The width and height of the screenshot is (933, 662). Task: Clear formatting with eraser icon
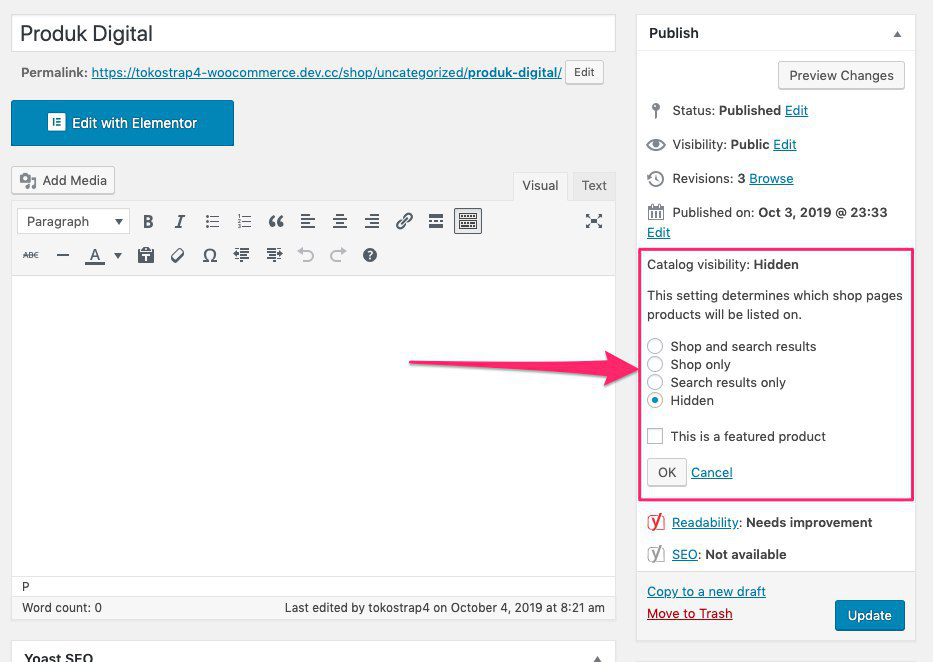point(177,255)
